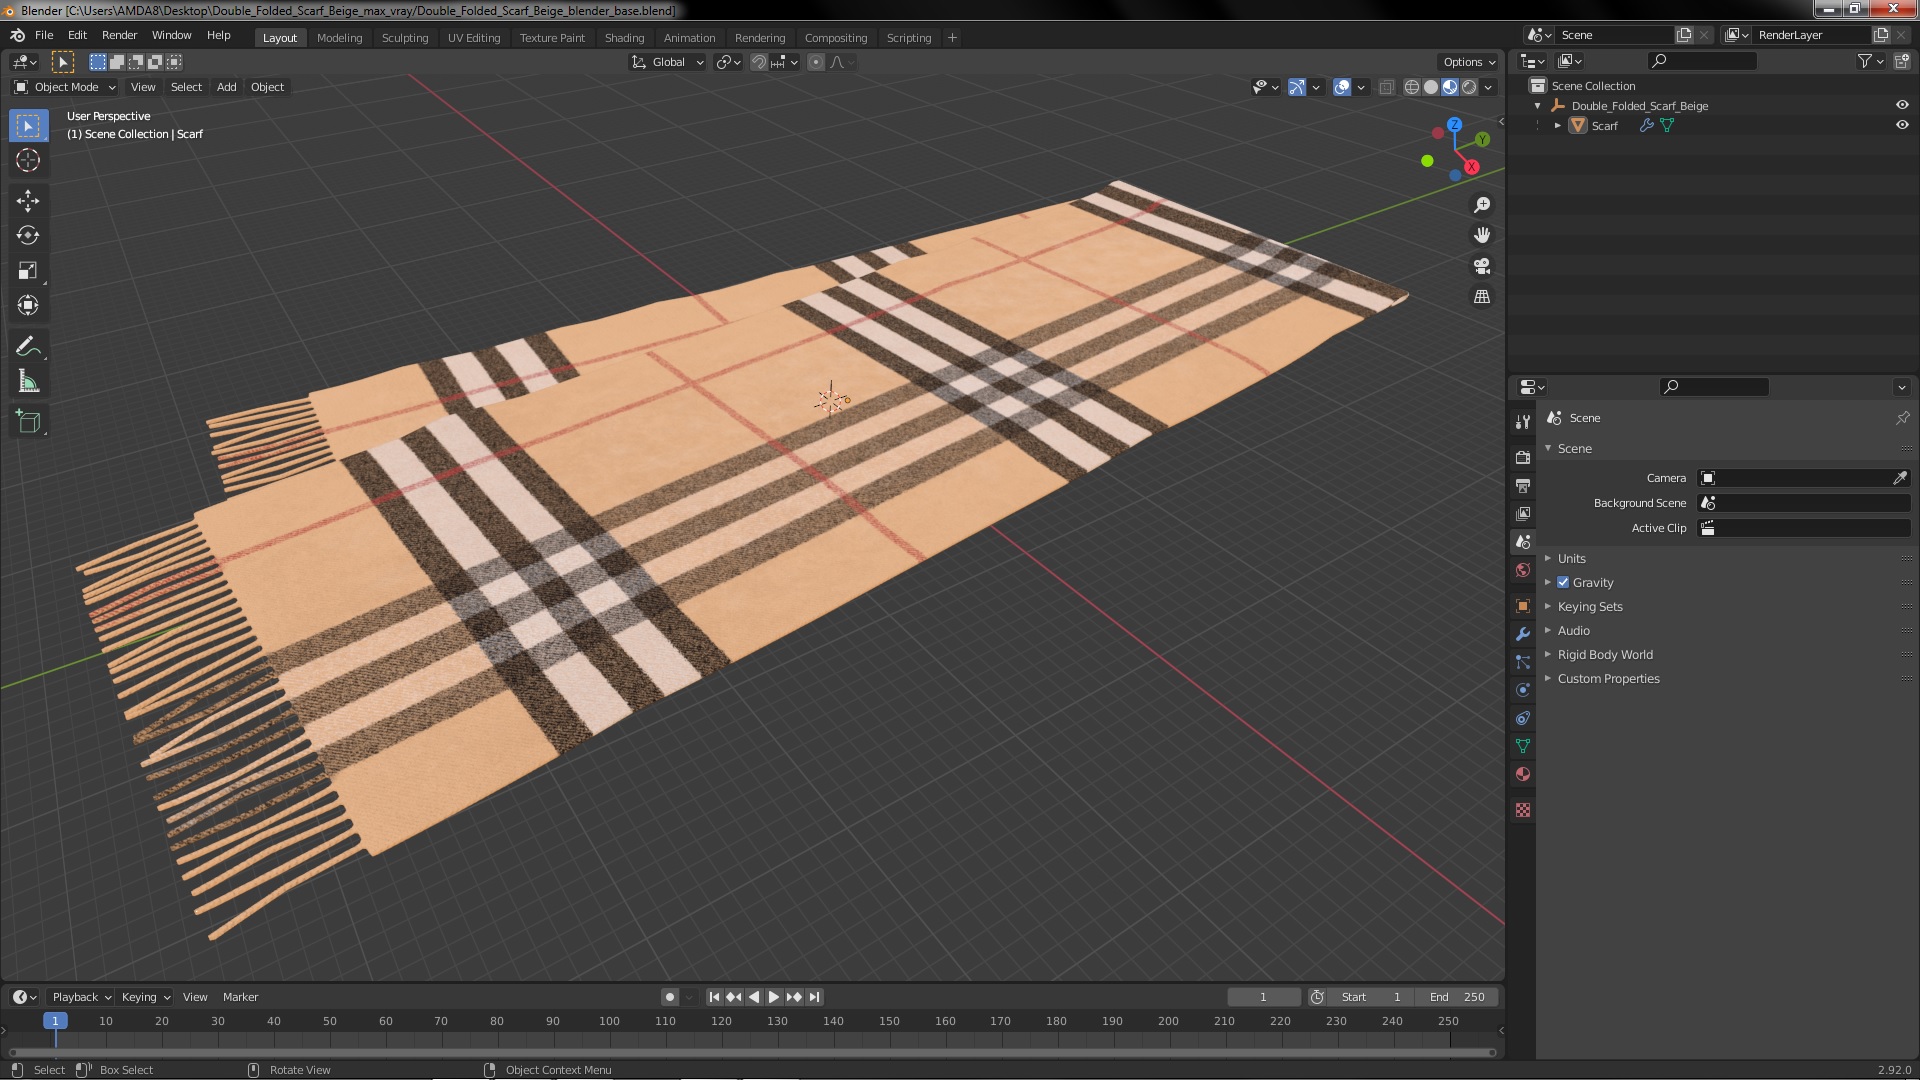Toggle the camera view icon
Screen dimensions: 1920x1080
1482,266
